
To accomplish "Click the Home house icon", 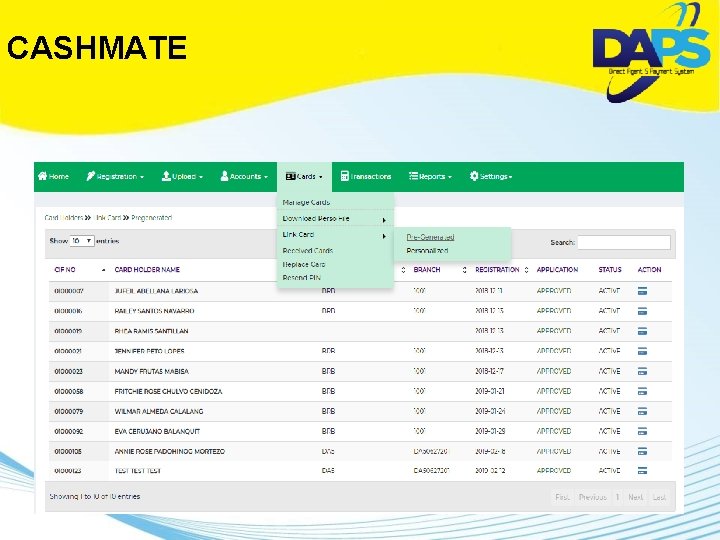I will pyautogui.click(x=43, y=176).
